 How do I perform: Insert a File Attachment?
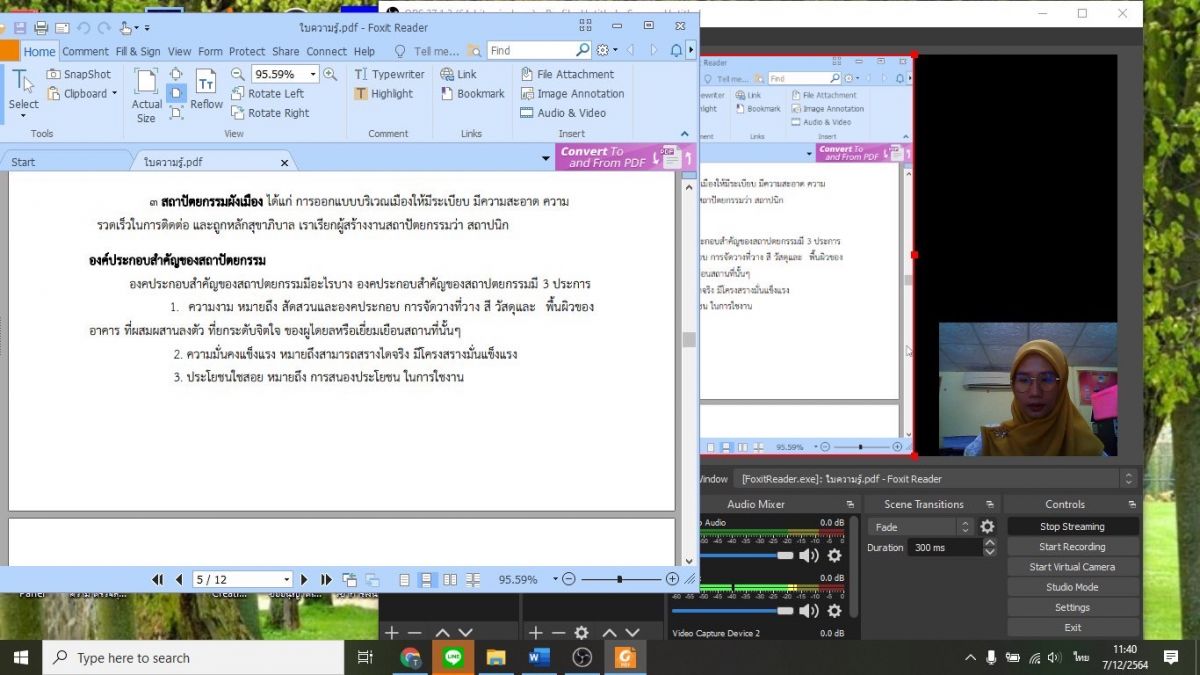(566, 74)
